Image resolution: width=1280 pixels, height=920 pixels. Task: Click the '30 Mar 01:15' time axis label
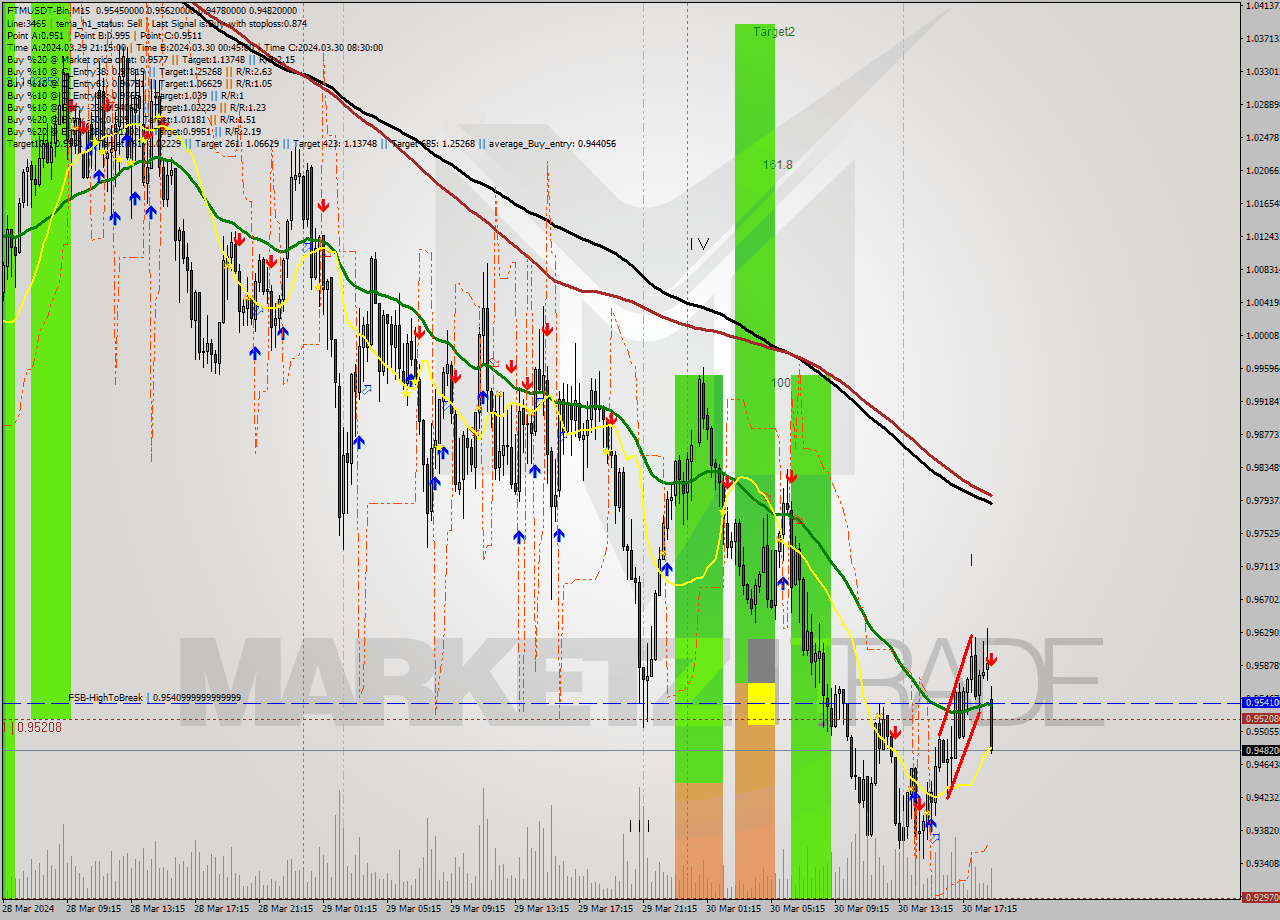(733, 909)
